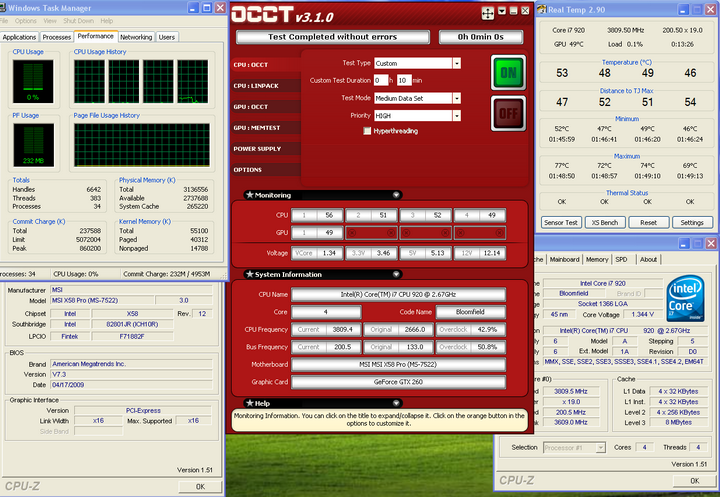Switch to the Memory tab in CPU-Z

[597, 260]
